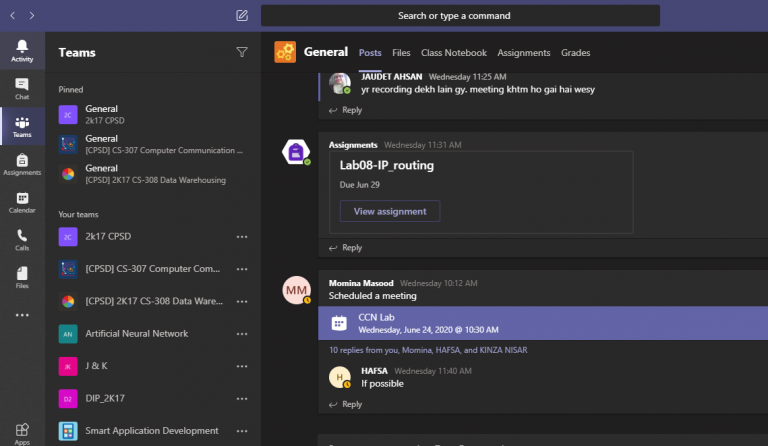Screen dimensions: 768x446
Task: Click the DIP_2K17 team avatar
Action: 68,399
